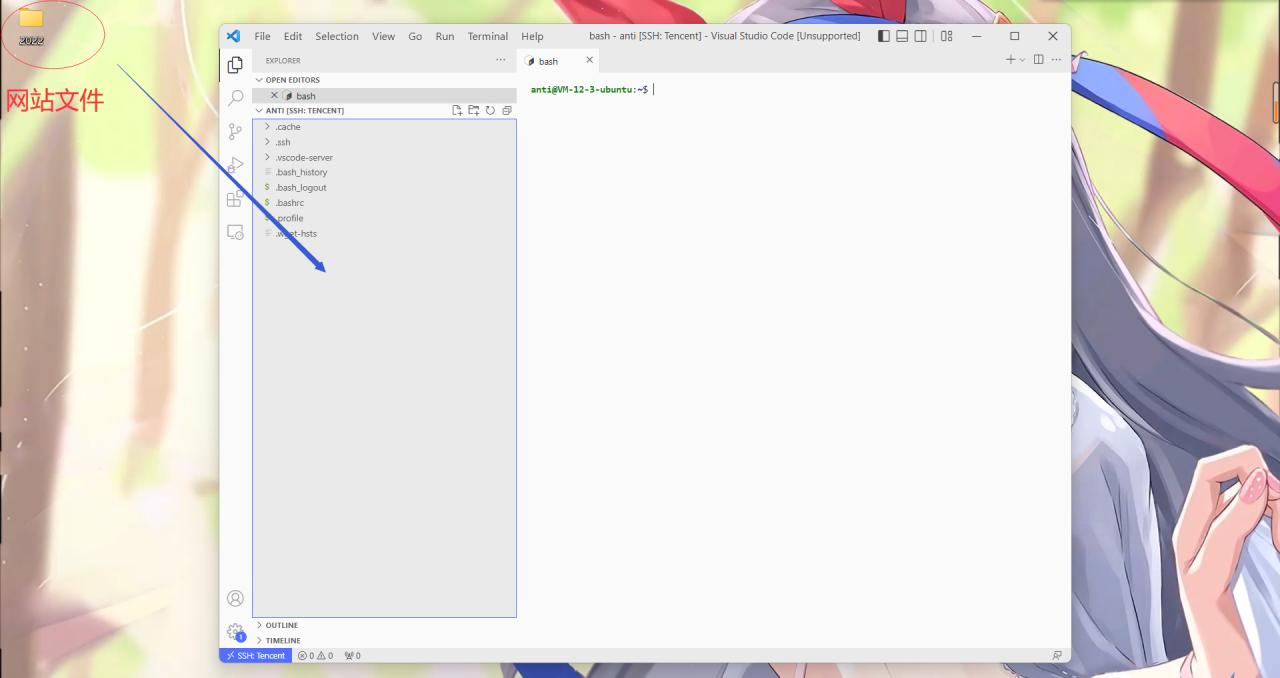Collapse all folders in Explorer
This screenshot has width=1280, height=678.
click(x=507, y=111)
